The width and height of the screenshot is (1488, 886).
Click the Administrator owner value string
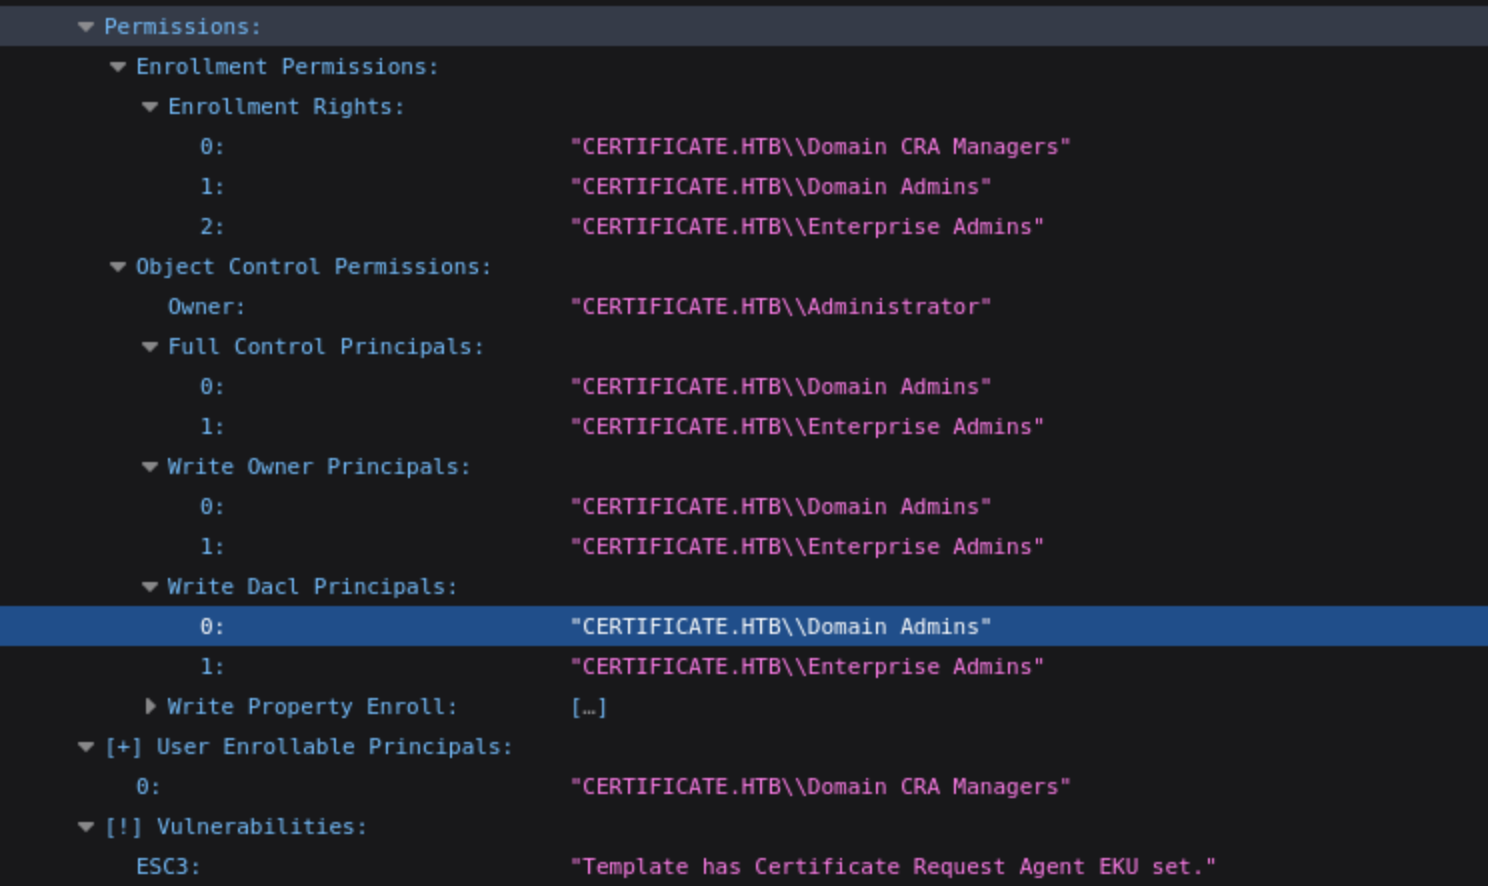[780, 307]
